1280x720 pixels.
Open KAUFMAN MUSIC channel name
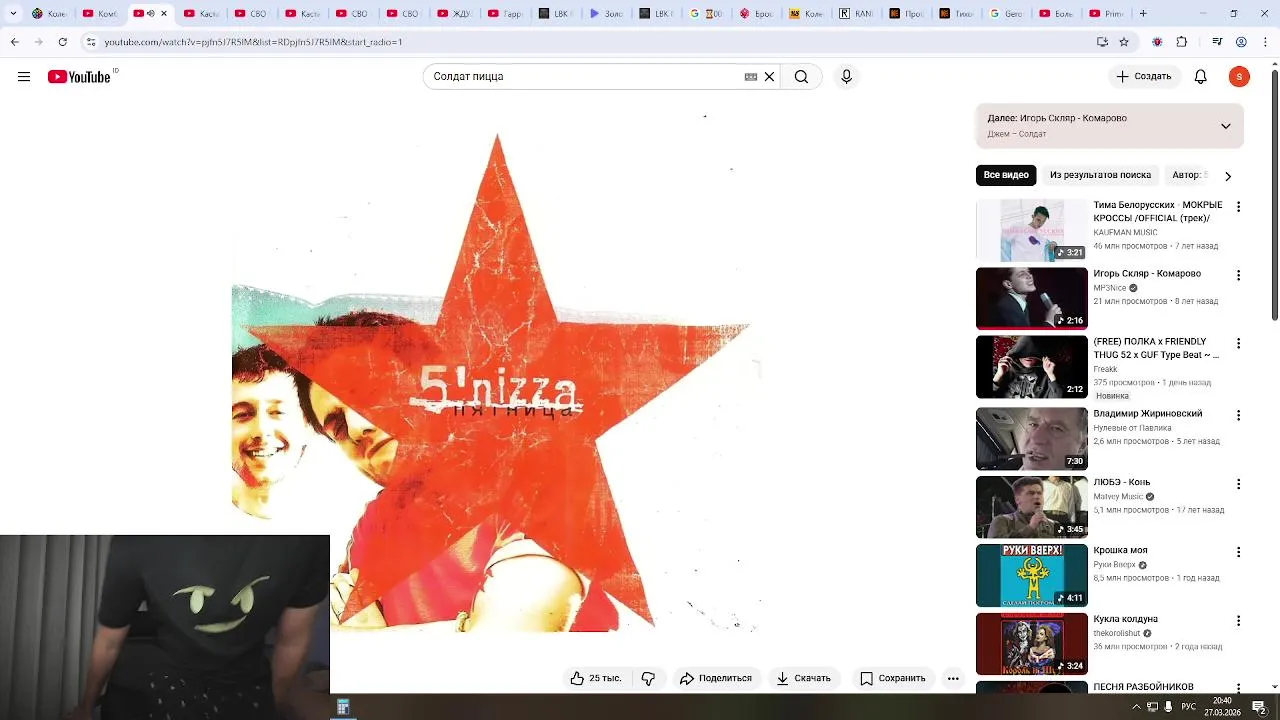coord(1125,232)
